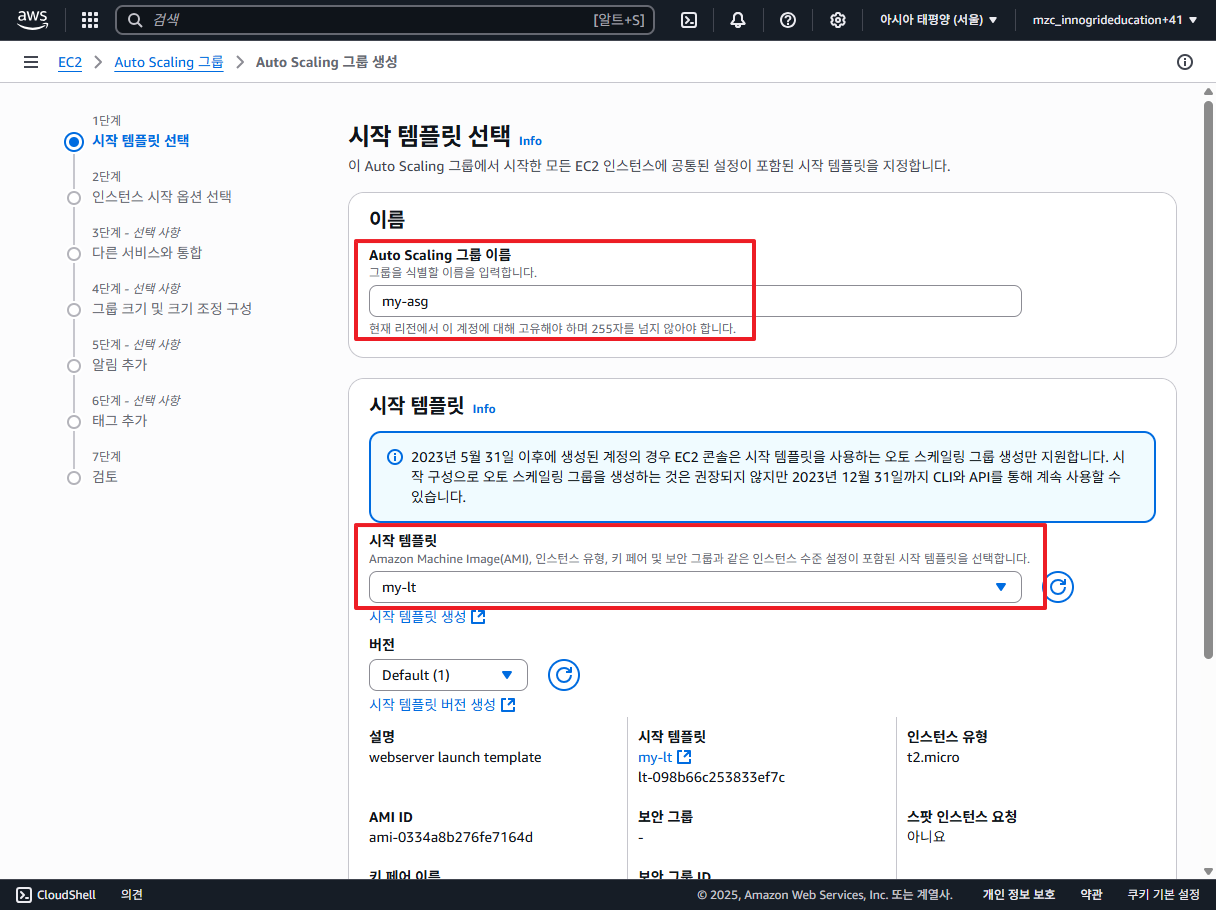Refresh the launch template list
Image resolution: width=1216 pixels, height=910 pixels.
(1058, 587)
